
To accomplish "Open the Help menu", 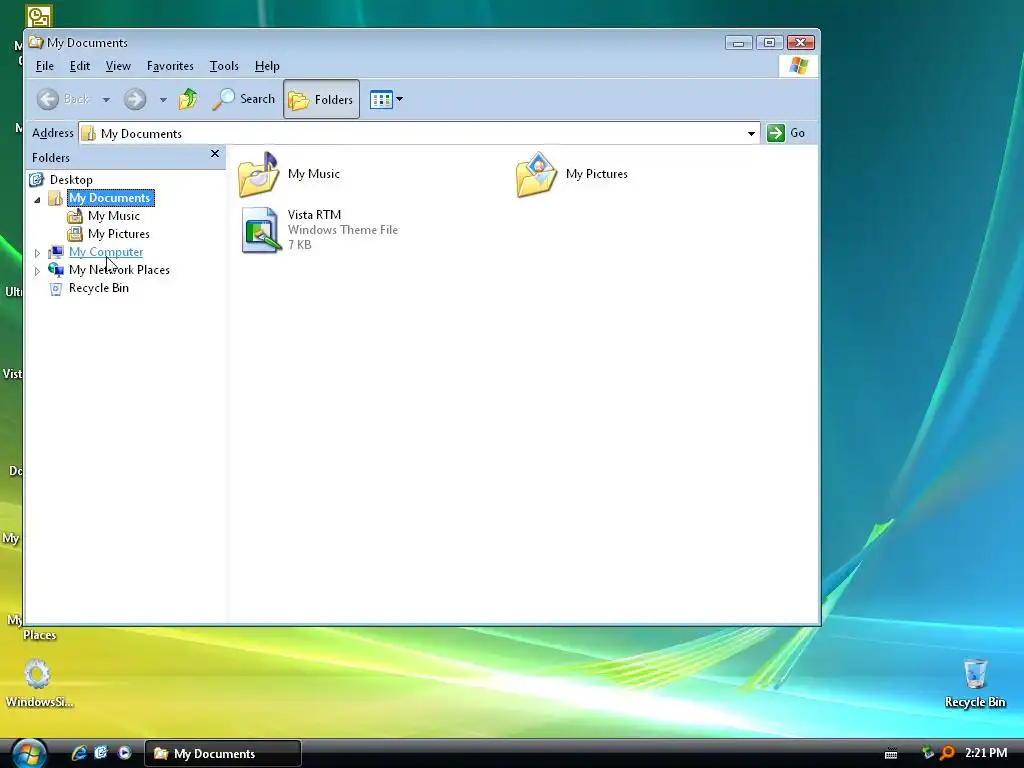I will point(267,66).
